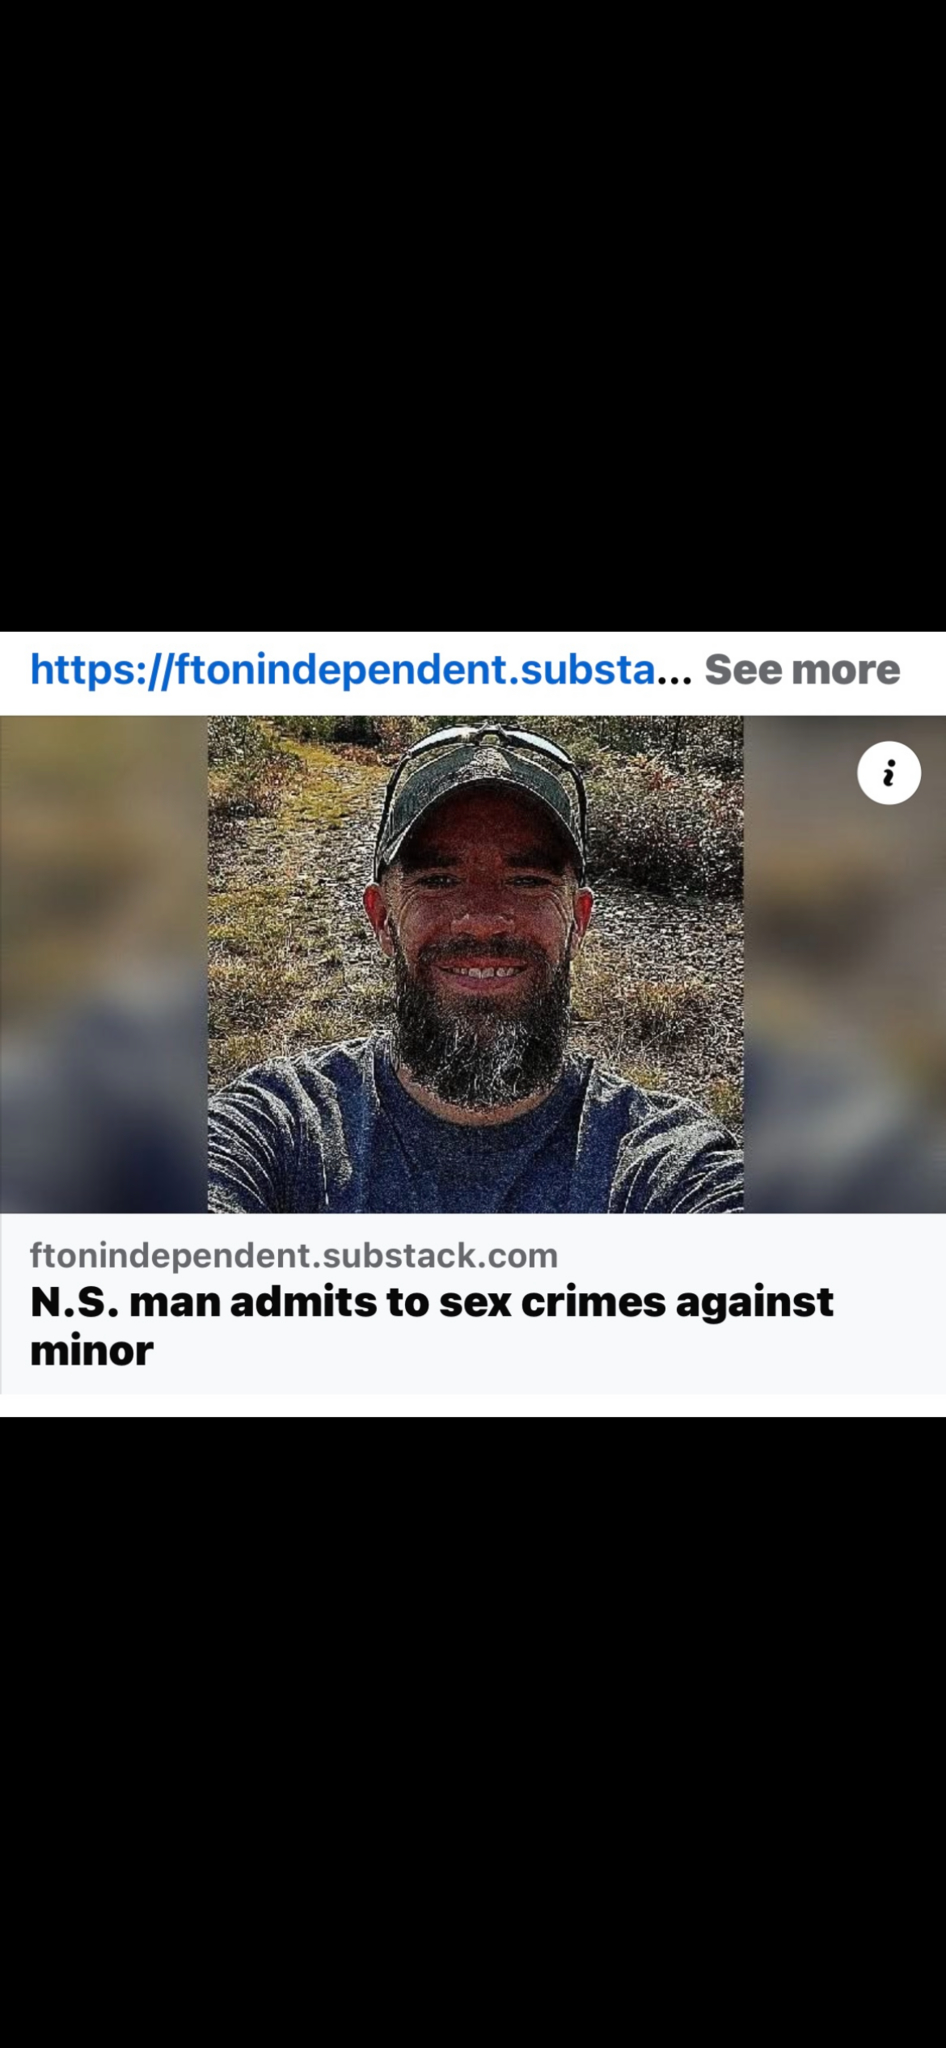This screenshot has height=2048, width=946.
Task: Tap the black area below the post
Action: 473,1732
